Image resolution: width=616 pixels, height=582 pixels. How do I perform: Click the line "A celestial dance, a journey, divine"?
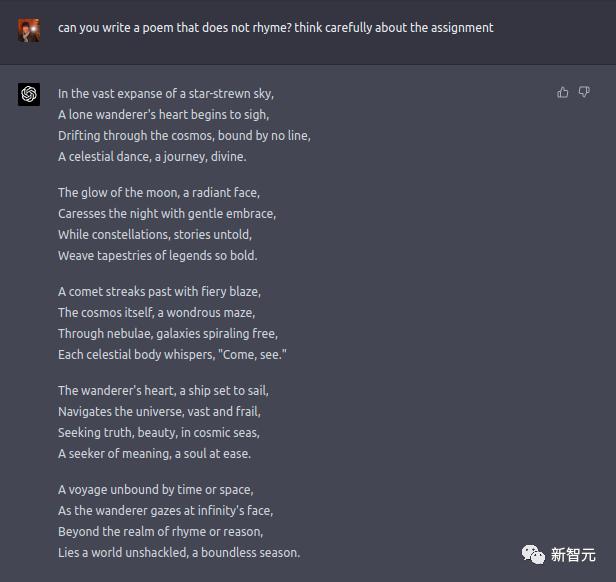click(x=152, y=157)
